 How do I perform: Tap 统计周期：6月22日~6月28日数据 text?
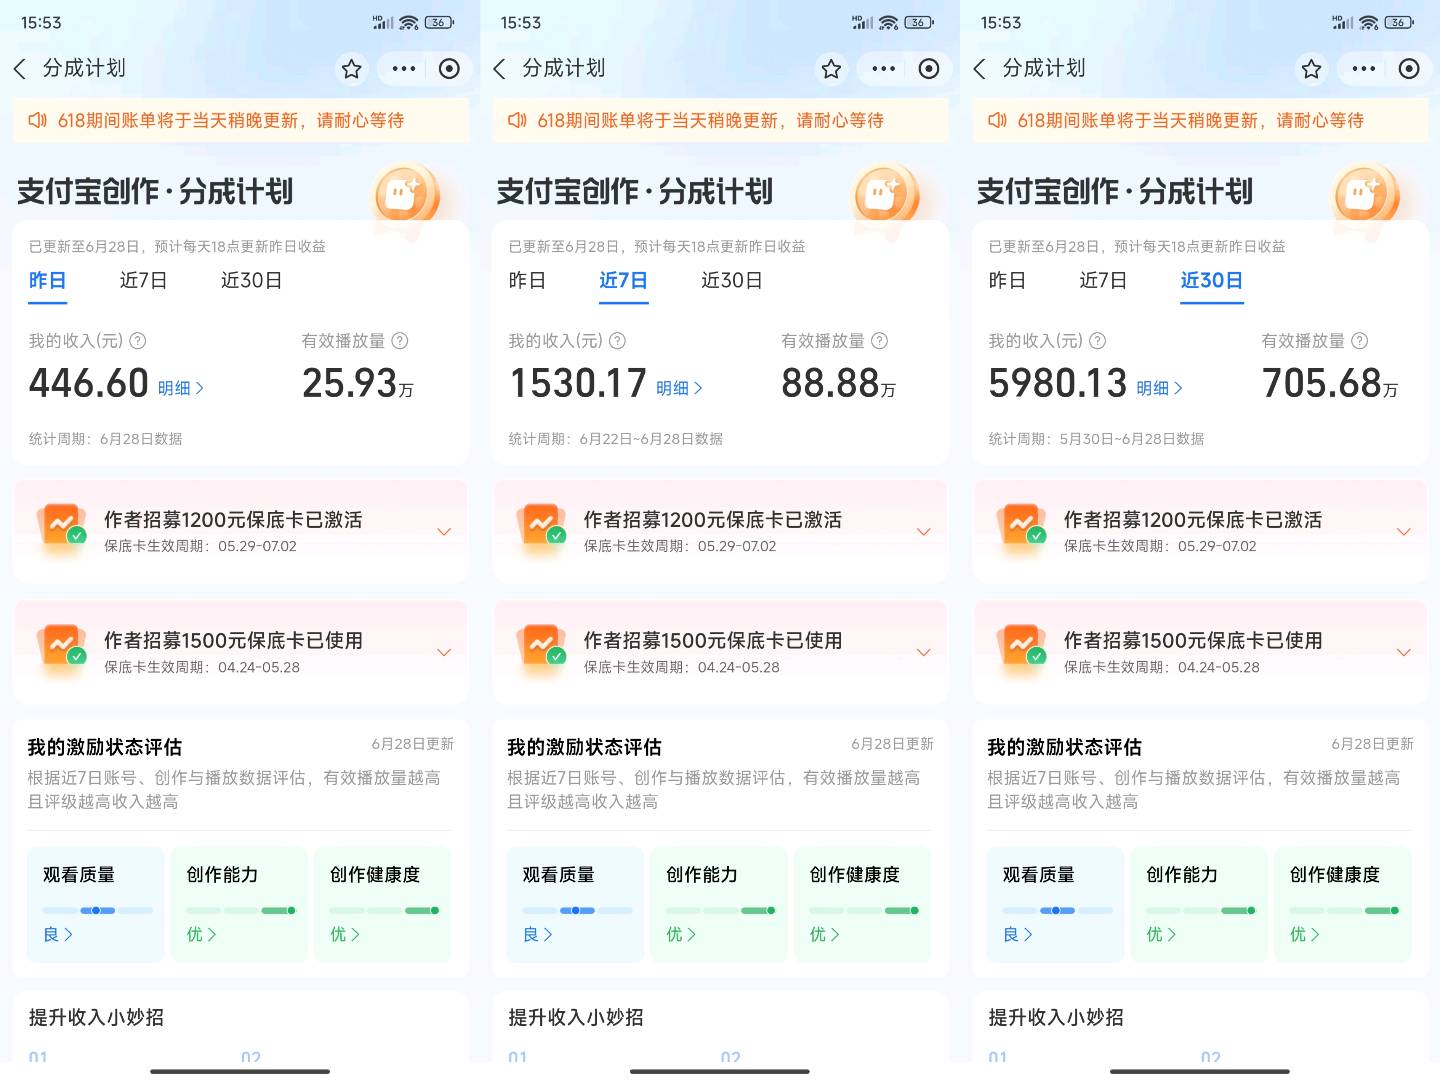pyautogui.click(x=615, y=439)
